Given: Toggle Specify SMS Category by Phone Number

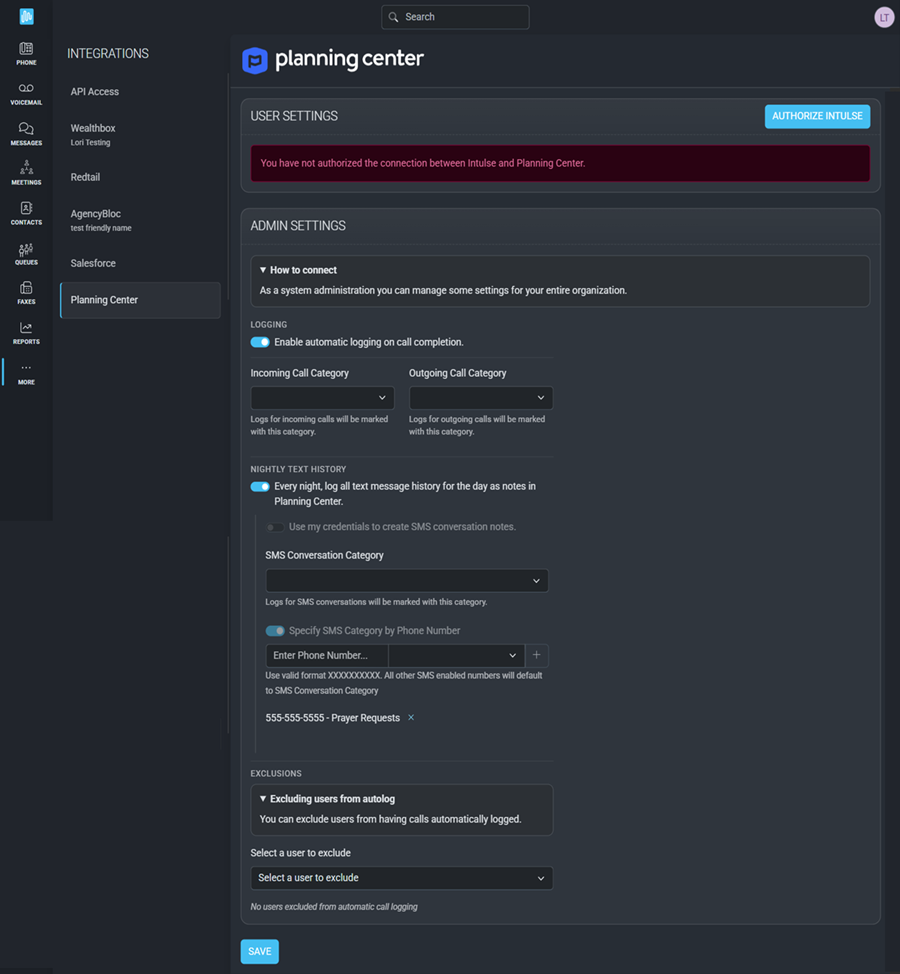Looking at the screenshot, I should (275, 631).
